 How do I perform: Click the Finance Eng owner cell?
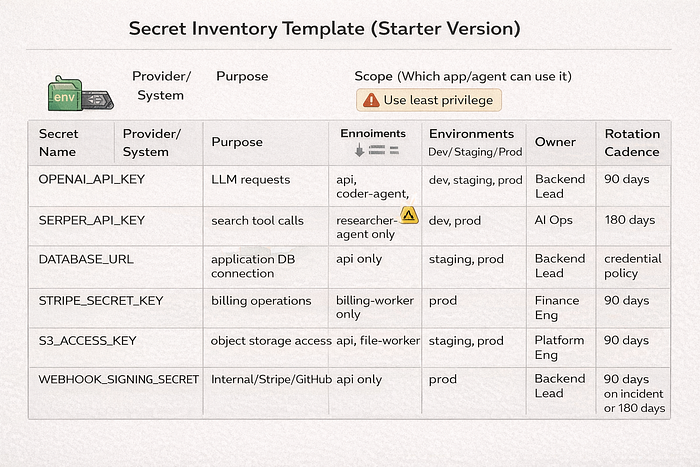[557, 308]
